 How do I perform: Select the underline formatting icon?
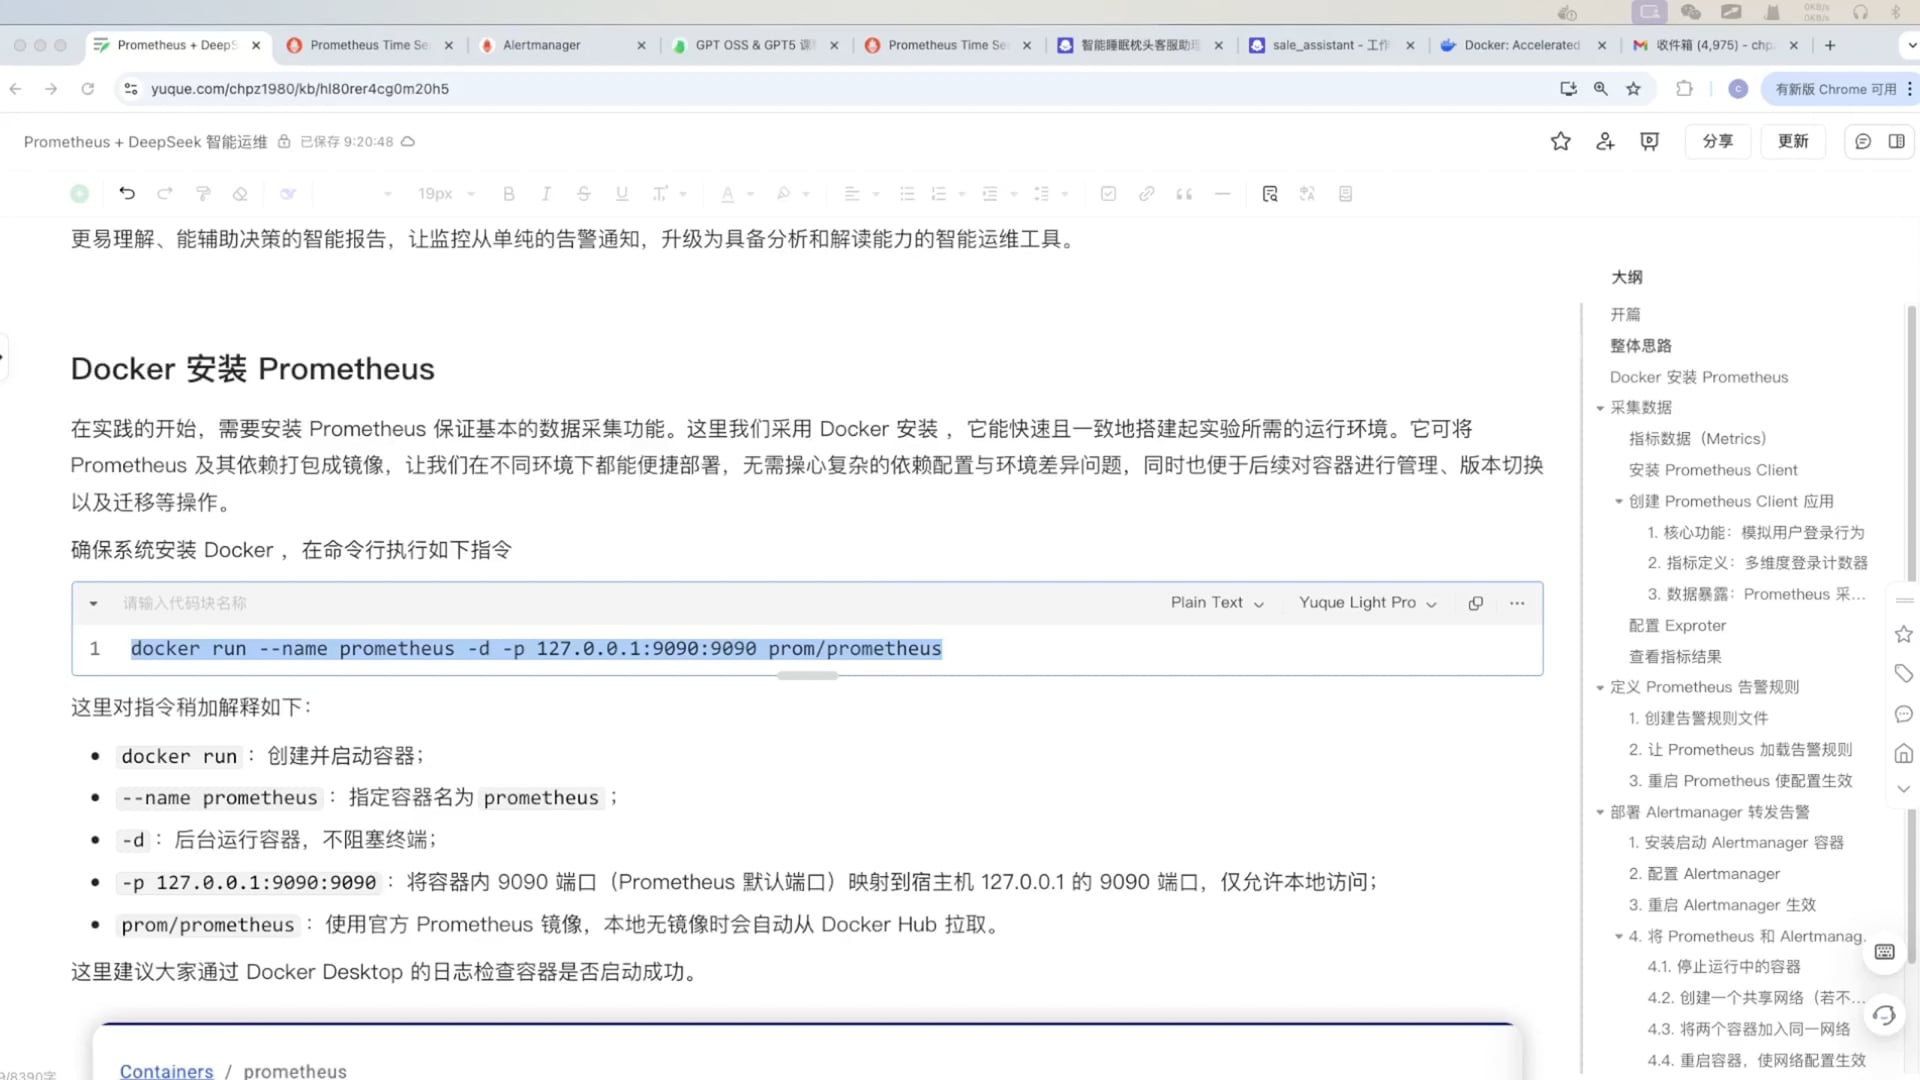621,193
